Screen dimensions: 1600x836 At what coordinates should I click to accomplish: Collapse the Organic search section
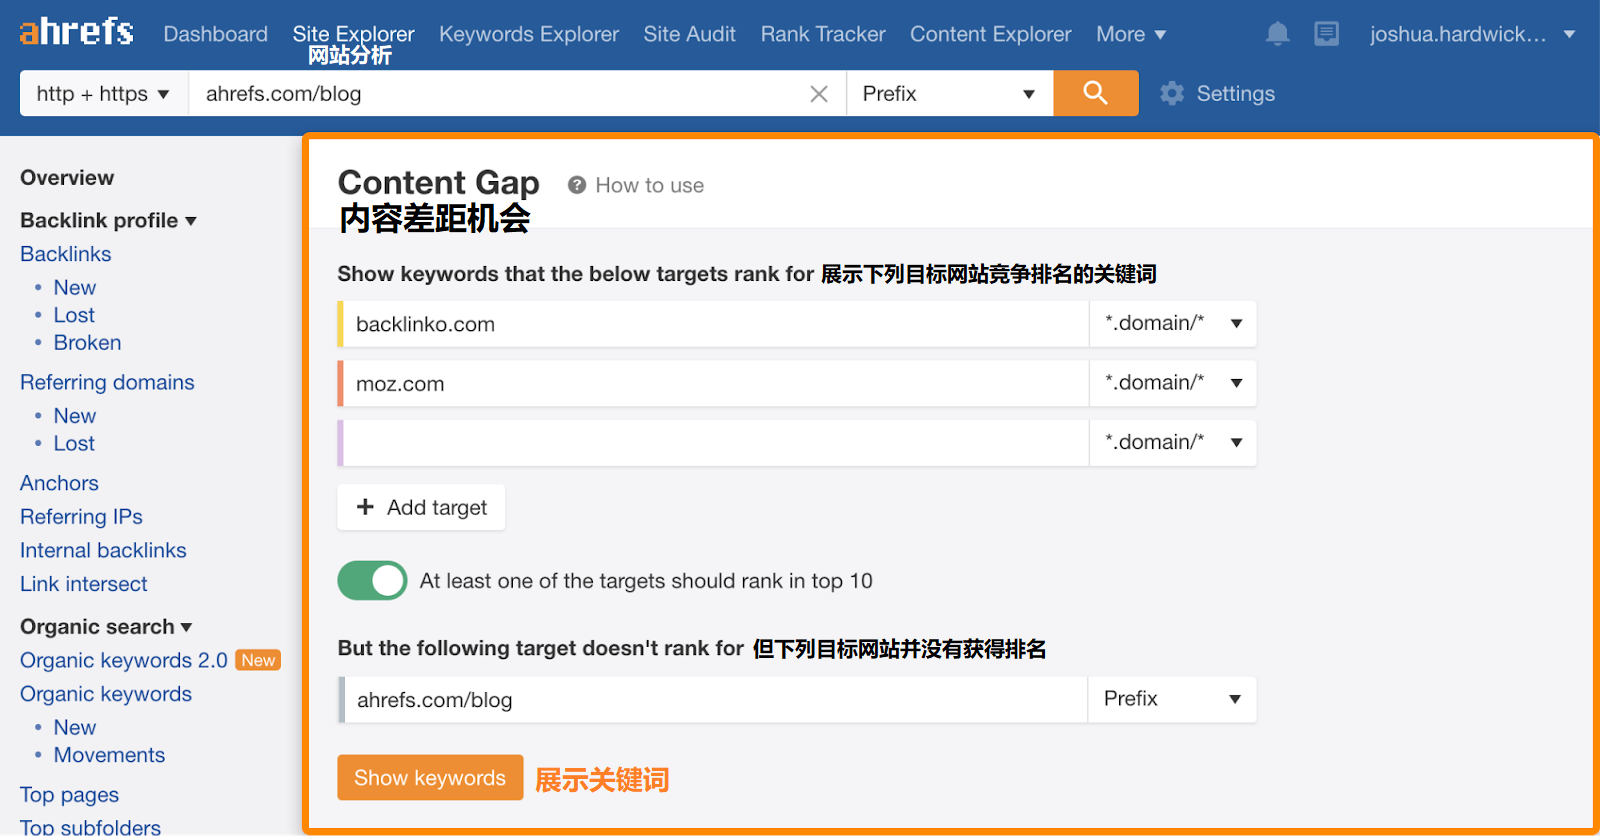click(106, 627)
